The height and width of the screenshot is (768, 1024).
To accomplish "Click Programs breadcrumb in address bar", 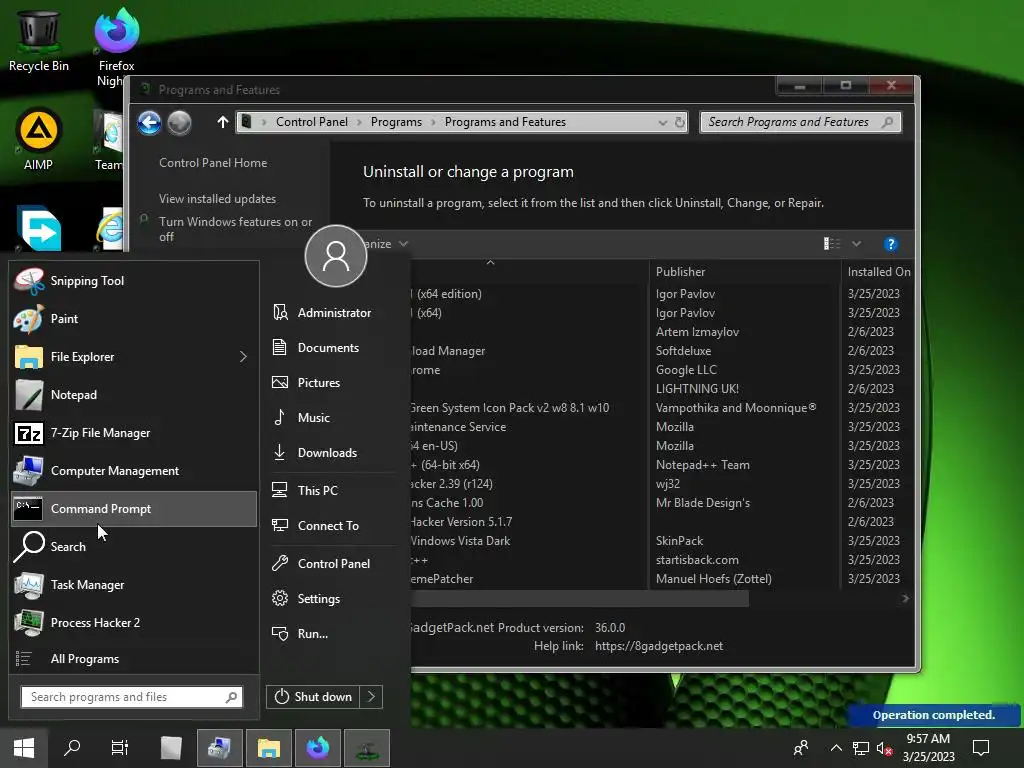I will [396, 122].
